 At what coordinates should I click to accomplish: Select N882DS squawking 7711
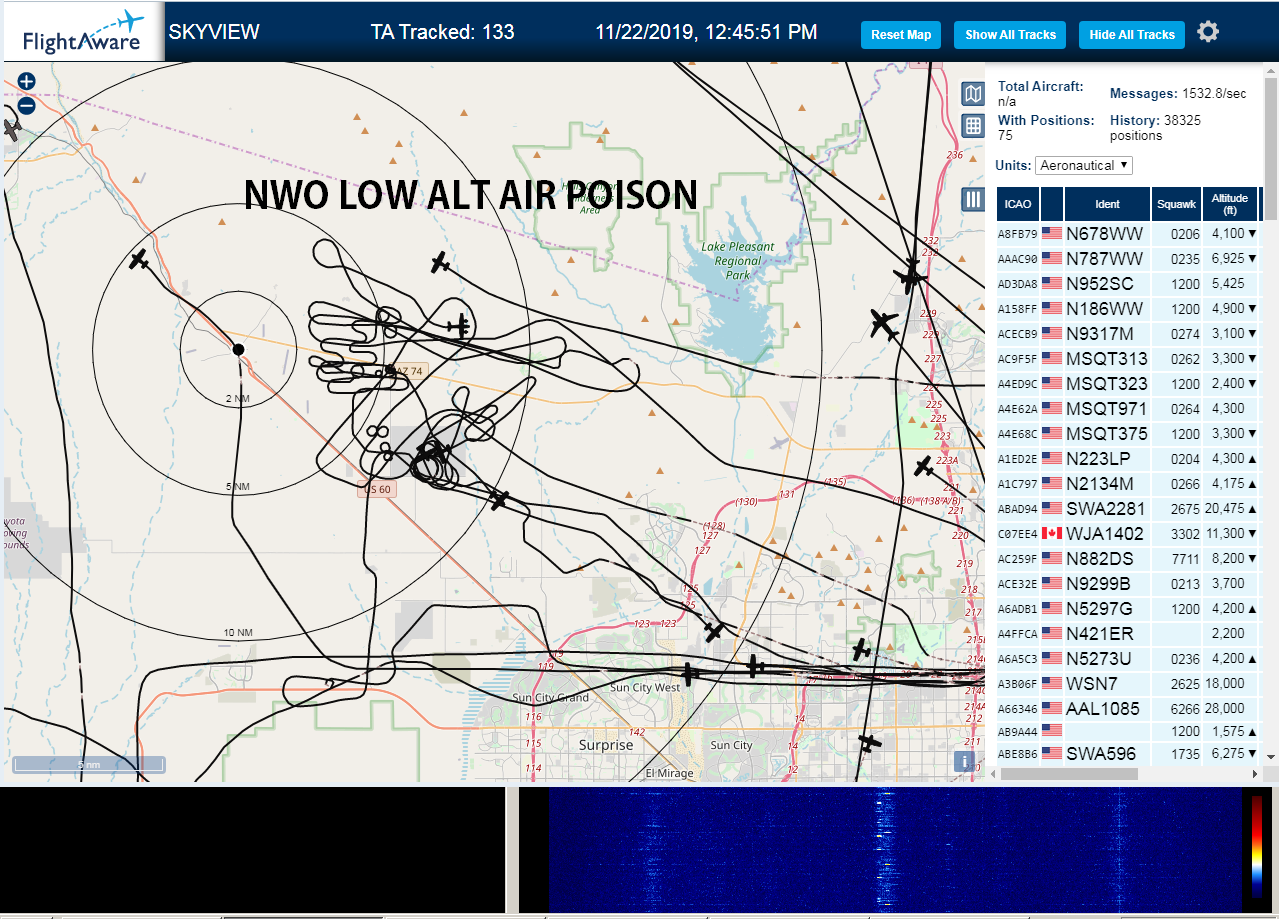coord(1127,559)
